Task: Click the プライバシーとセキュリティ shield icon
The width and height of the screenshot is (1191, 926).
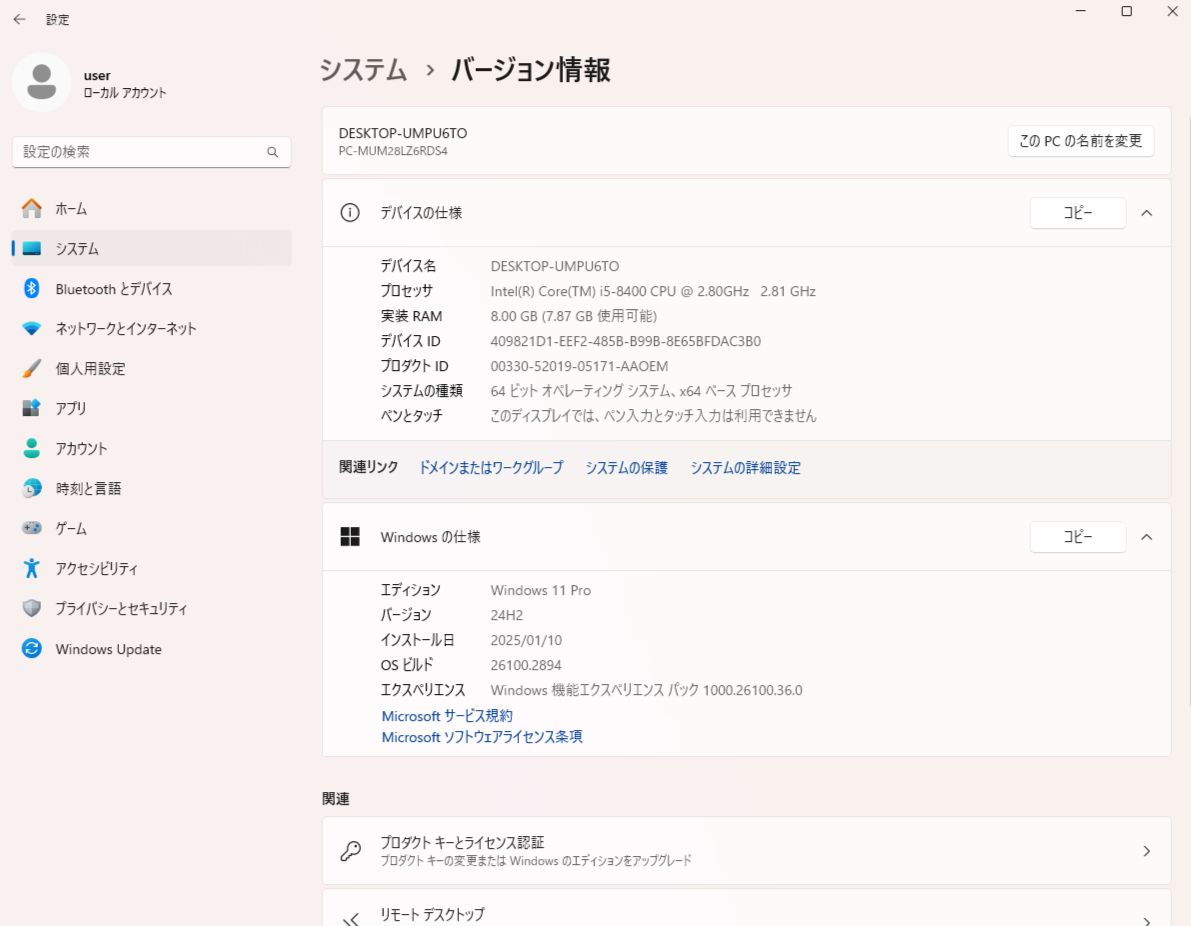Action: coord(32,608)
